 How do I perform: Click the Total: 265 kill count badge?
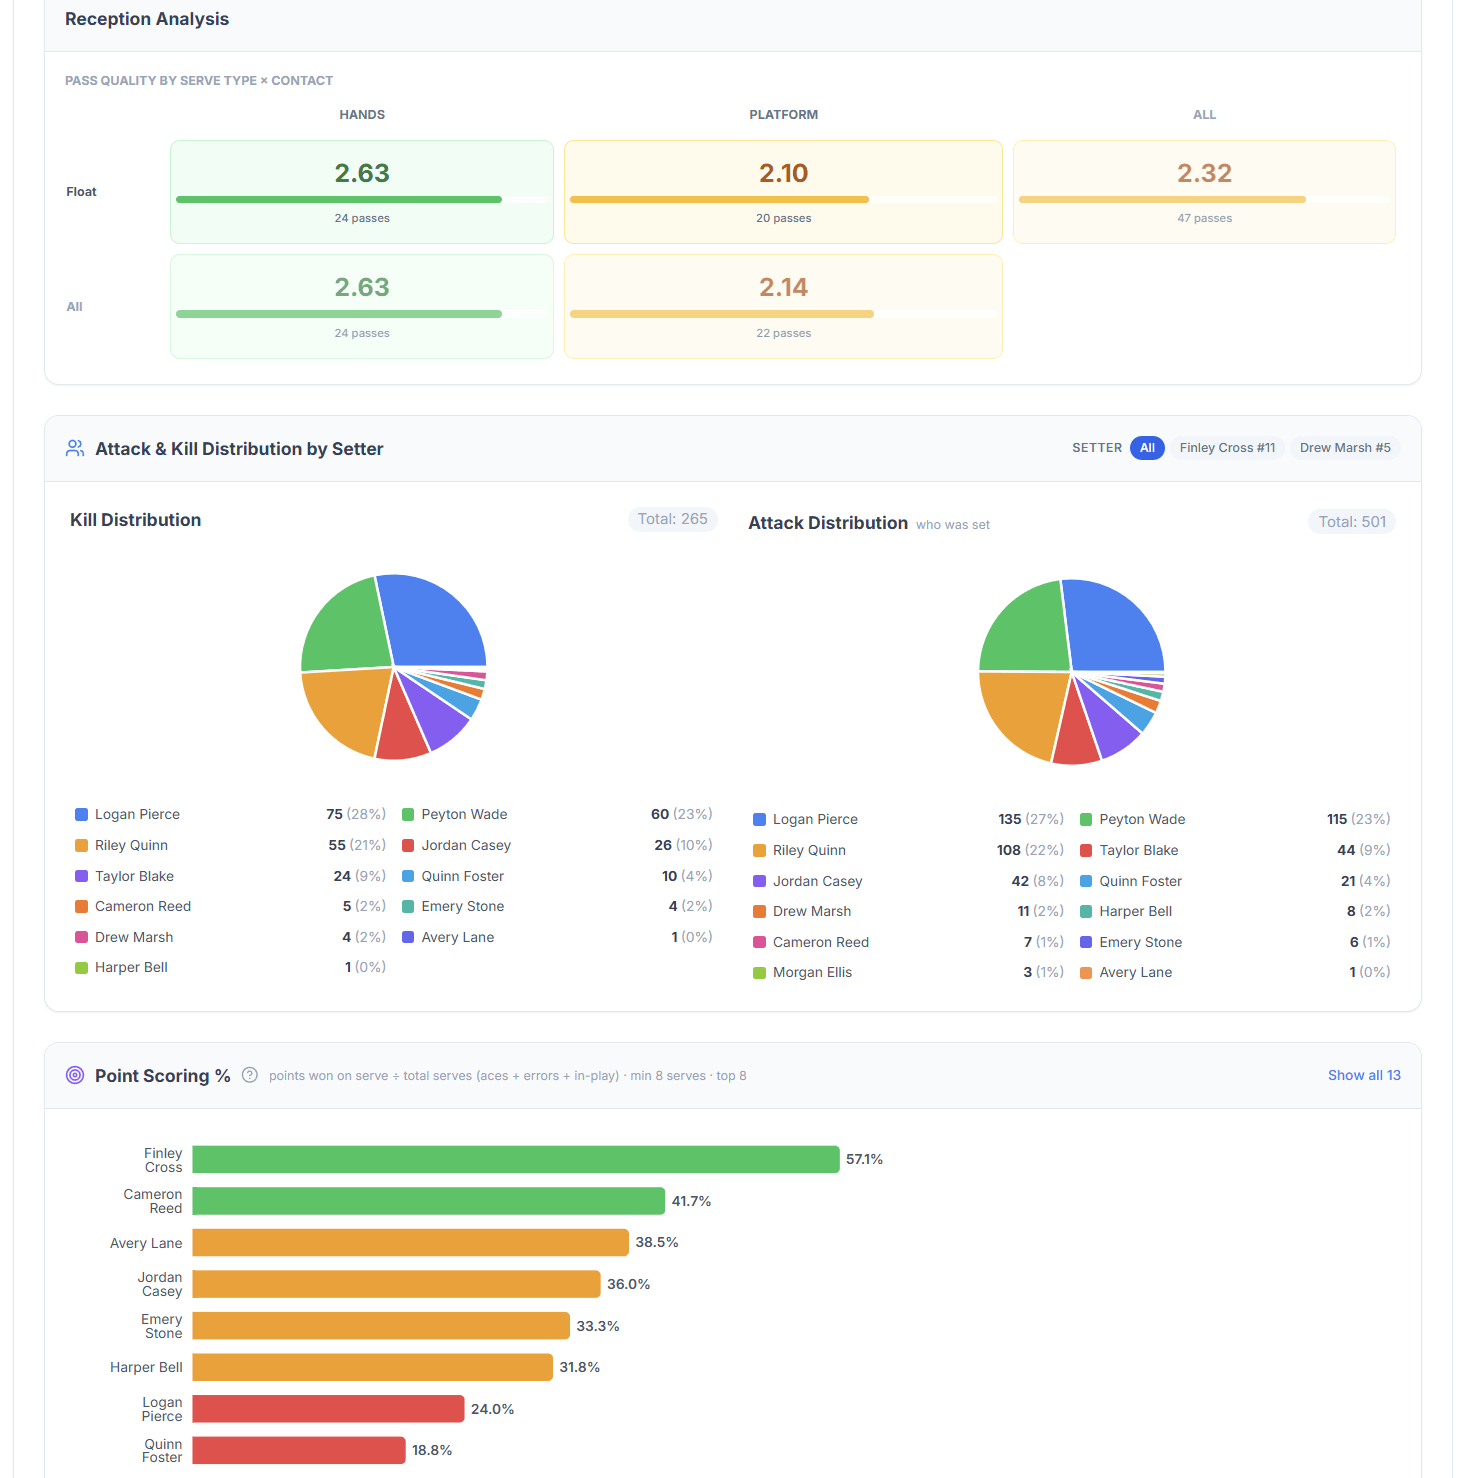tap(672, 519)
